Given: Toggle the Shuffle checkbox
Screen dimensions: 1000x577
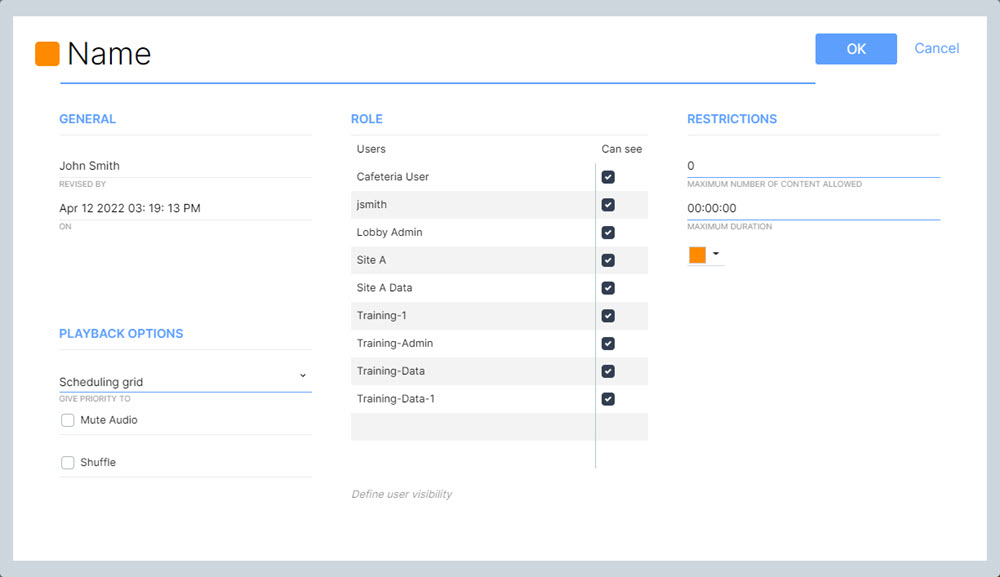Looking at the screenshot, I should coord(68,463).
